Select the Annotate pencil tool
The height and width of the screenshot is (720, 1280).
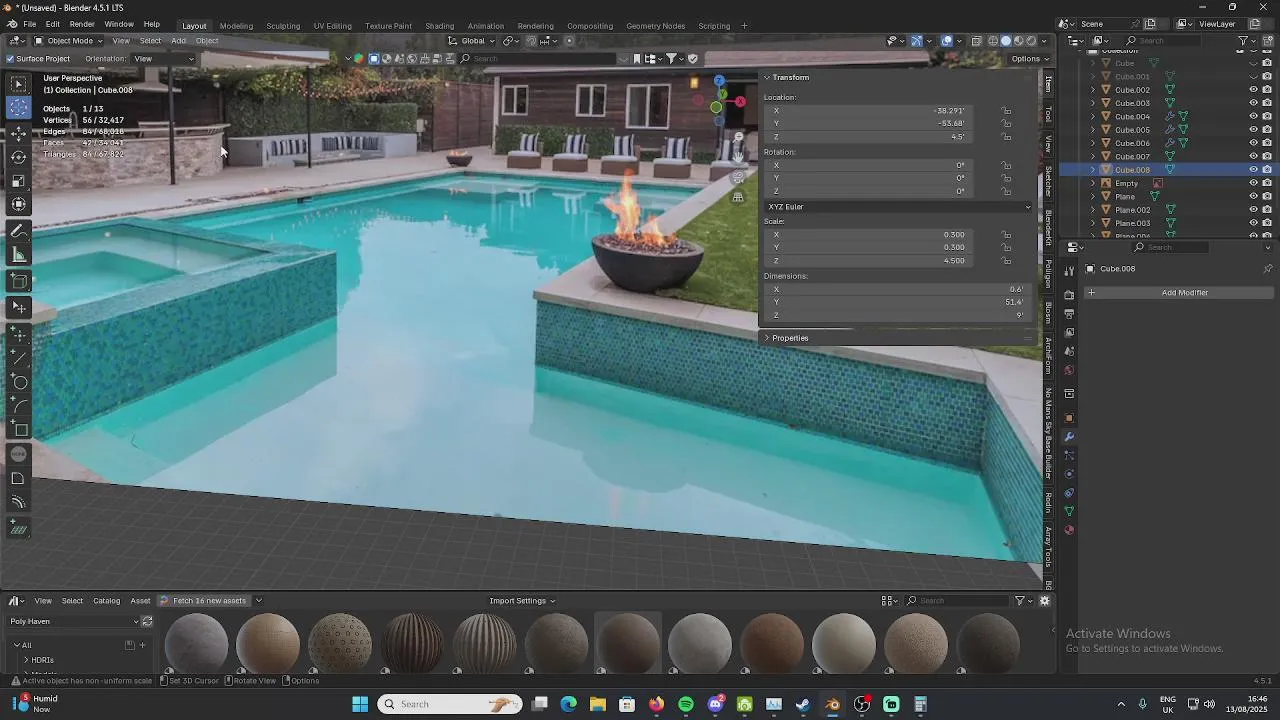pos(19,231)
